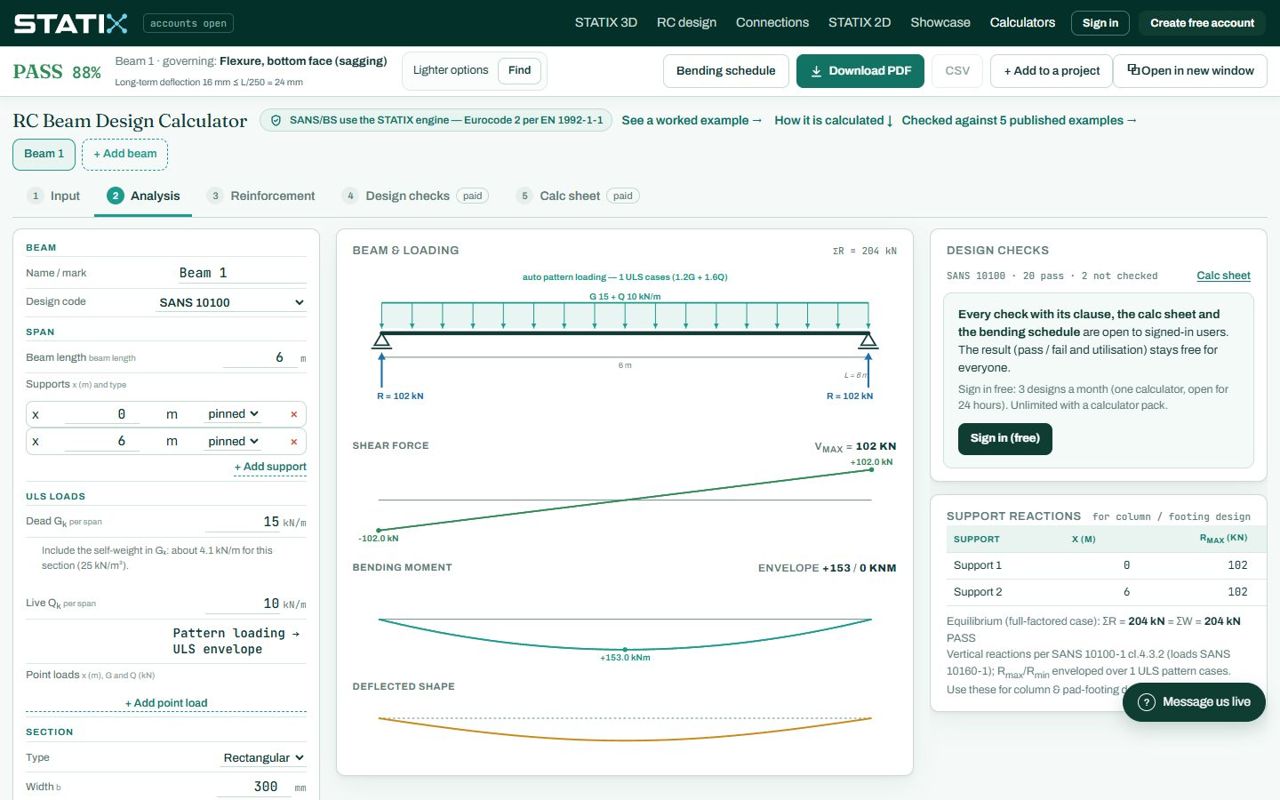Add design to a project
This screenshot has height=800, width=1280.
click(x=1051, y=71)
